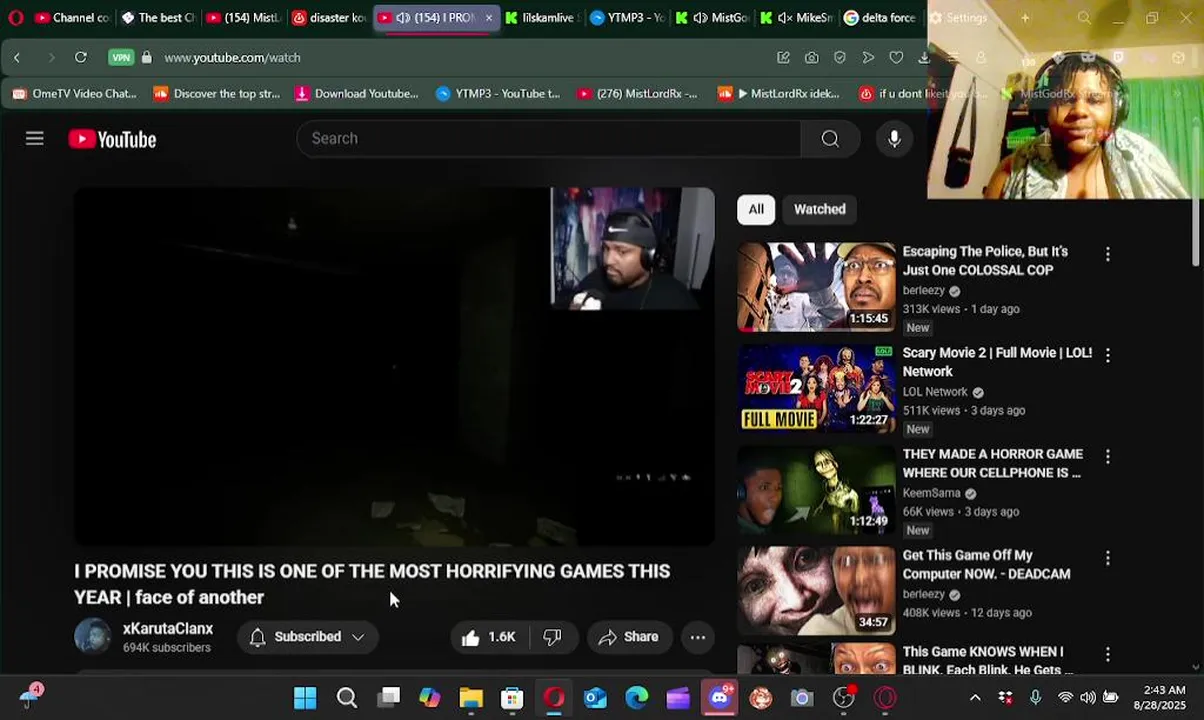Open Scary Movie 2 Full Movie thumbnail
The width and height of the screenshot is (1204, 720).
pos(817,388)
